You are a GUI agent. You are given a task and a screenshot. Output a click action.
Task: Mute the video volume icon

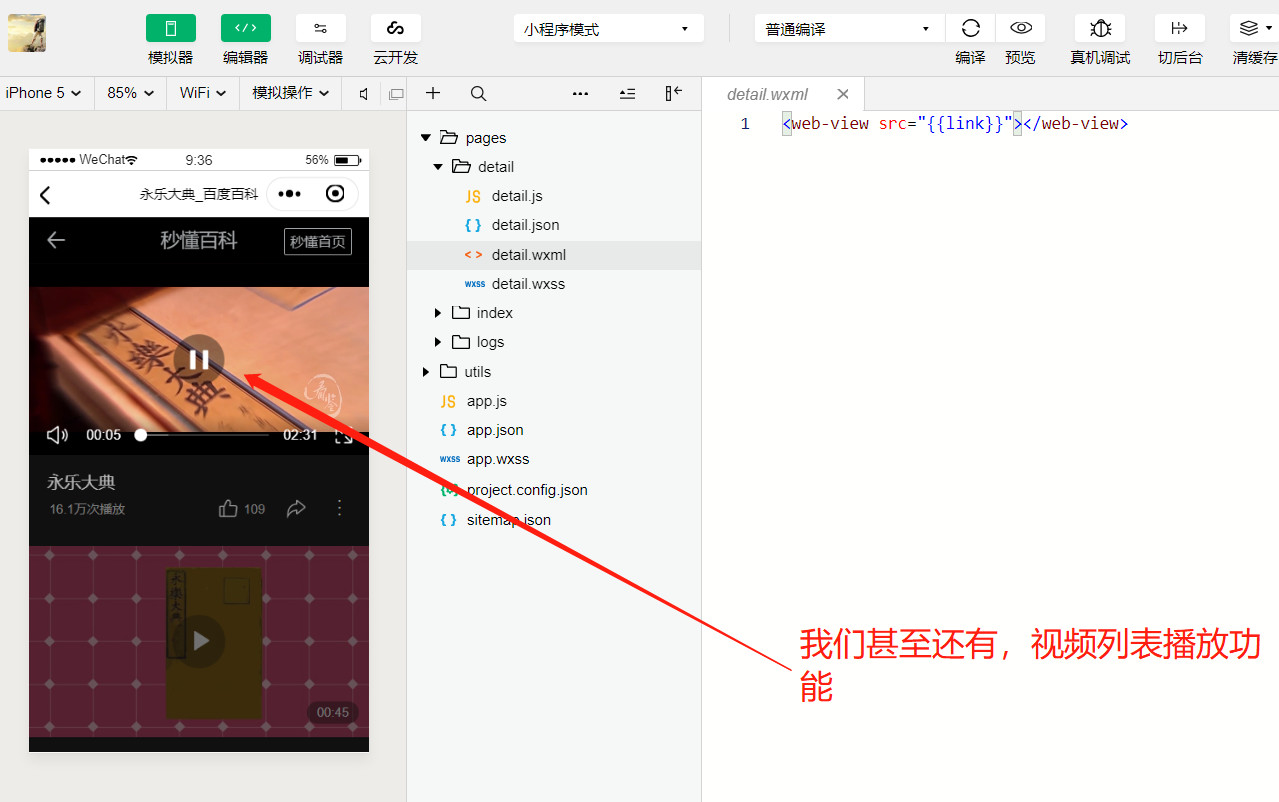[58, 435]
